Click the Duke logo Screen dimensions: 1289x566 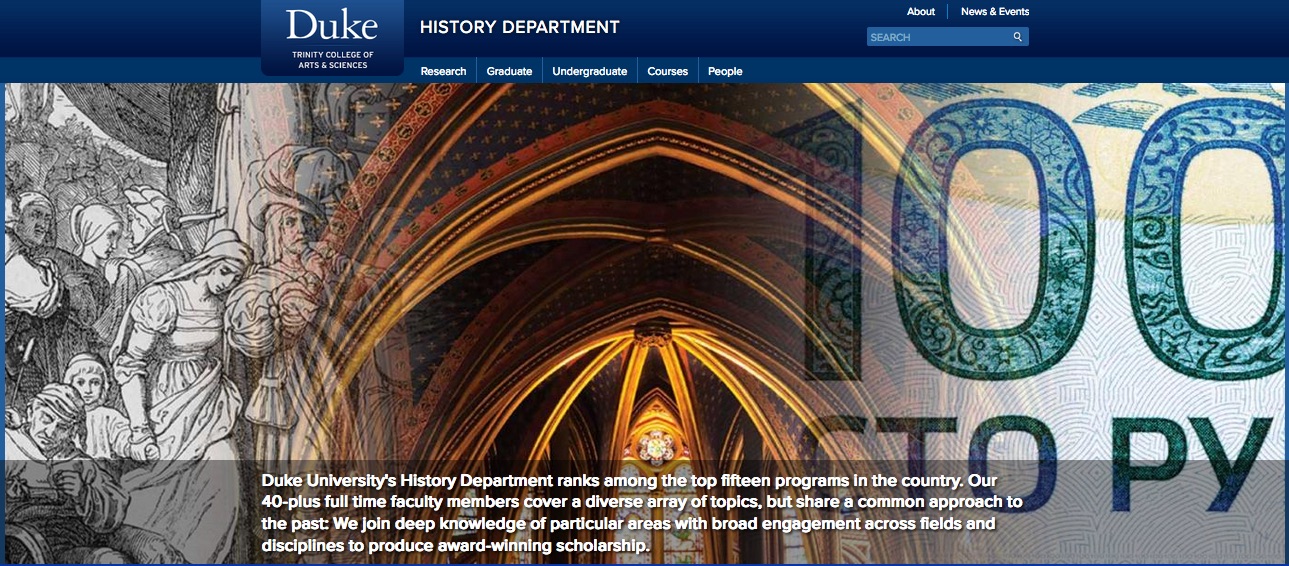(332, 24)
